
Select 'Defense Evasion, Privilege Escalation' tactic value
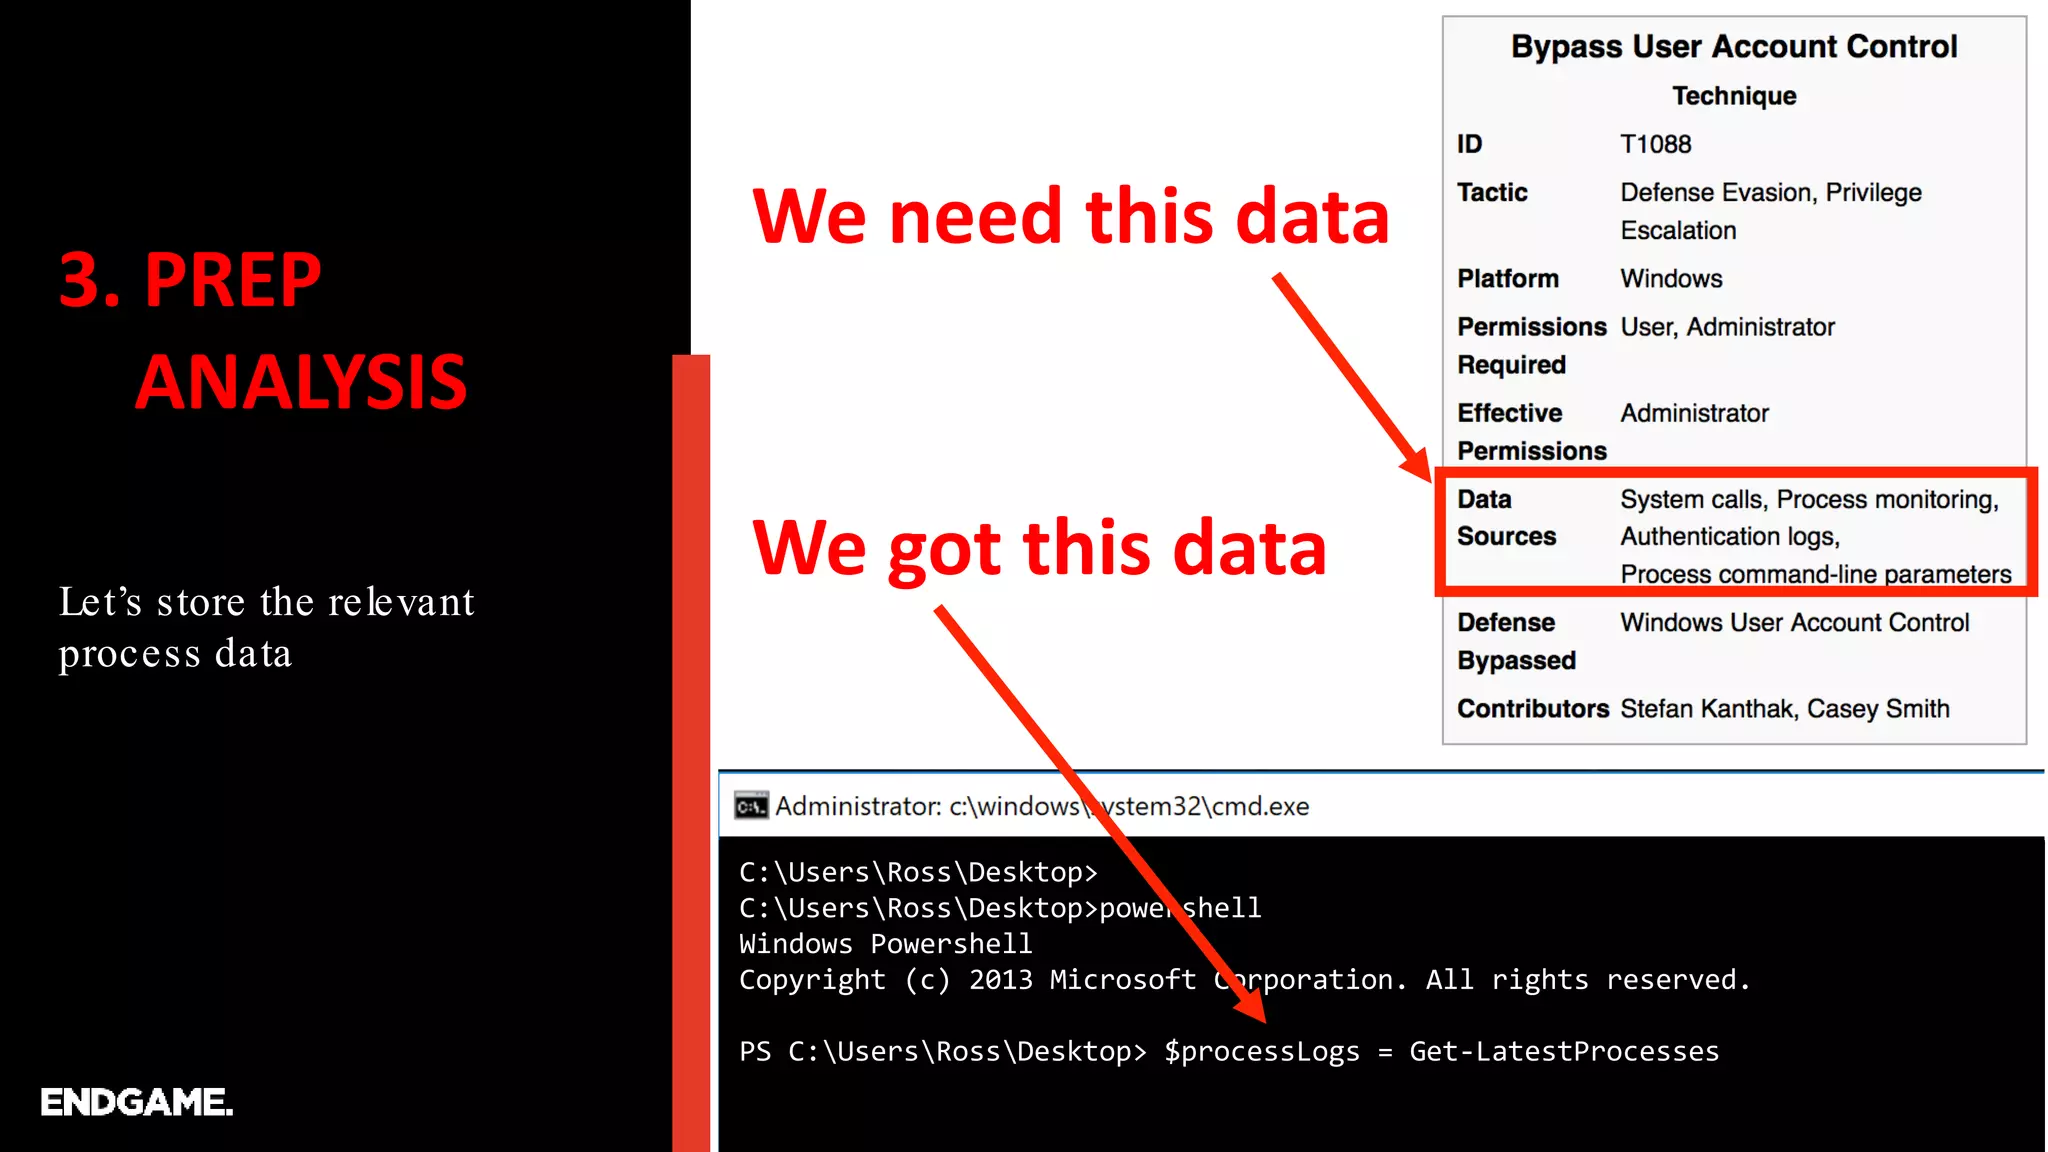[1771, 211]
